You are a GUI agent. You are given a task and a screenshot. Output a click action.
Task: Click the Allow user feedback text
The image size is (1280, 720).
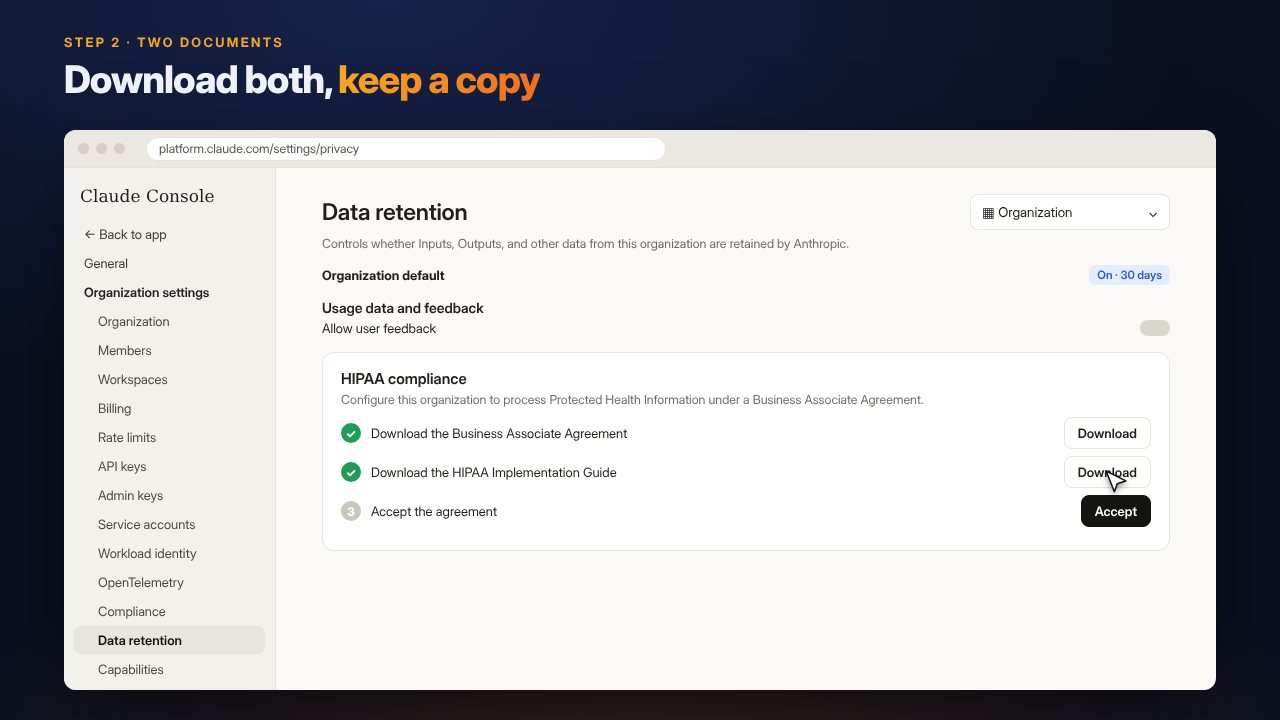pyautogui.click(x=379, y=328)
